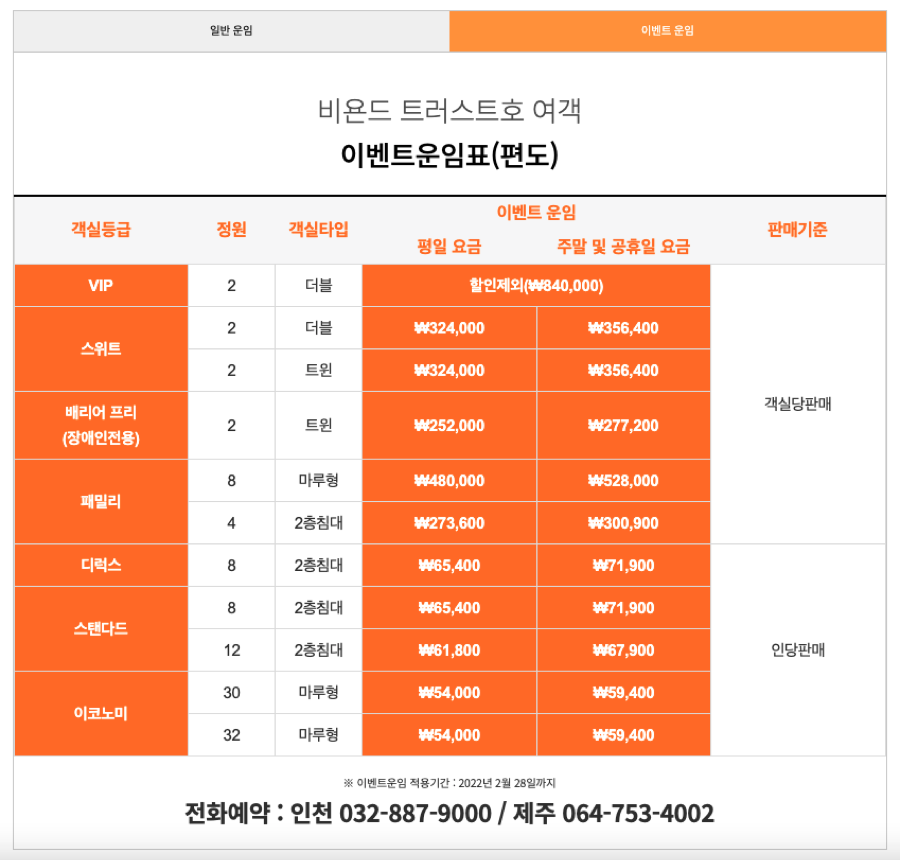Click the 주말 및 공휴일 요금 header
Viewport: 900px width, 860px height.
(623, 247)
